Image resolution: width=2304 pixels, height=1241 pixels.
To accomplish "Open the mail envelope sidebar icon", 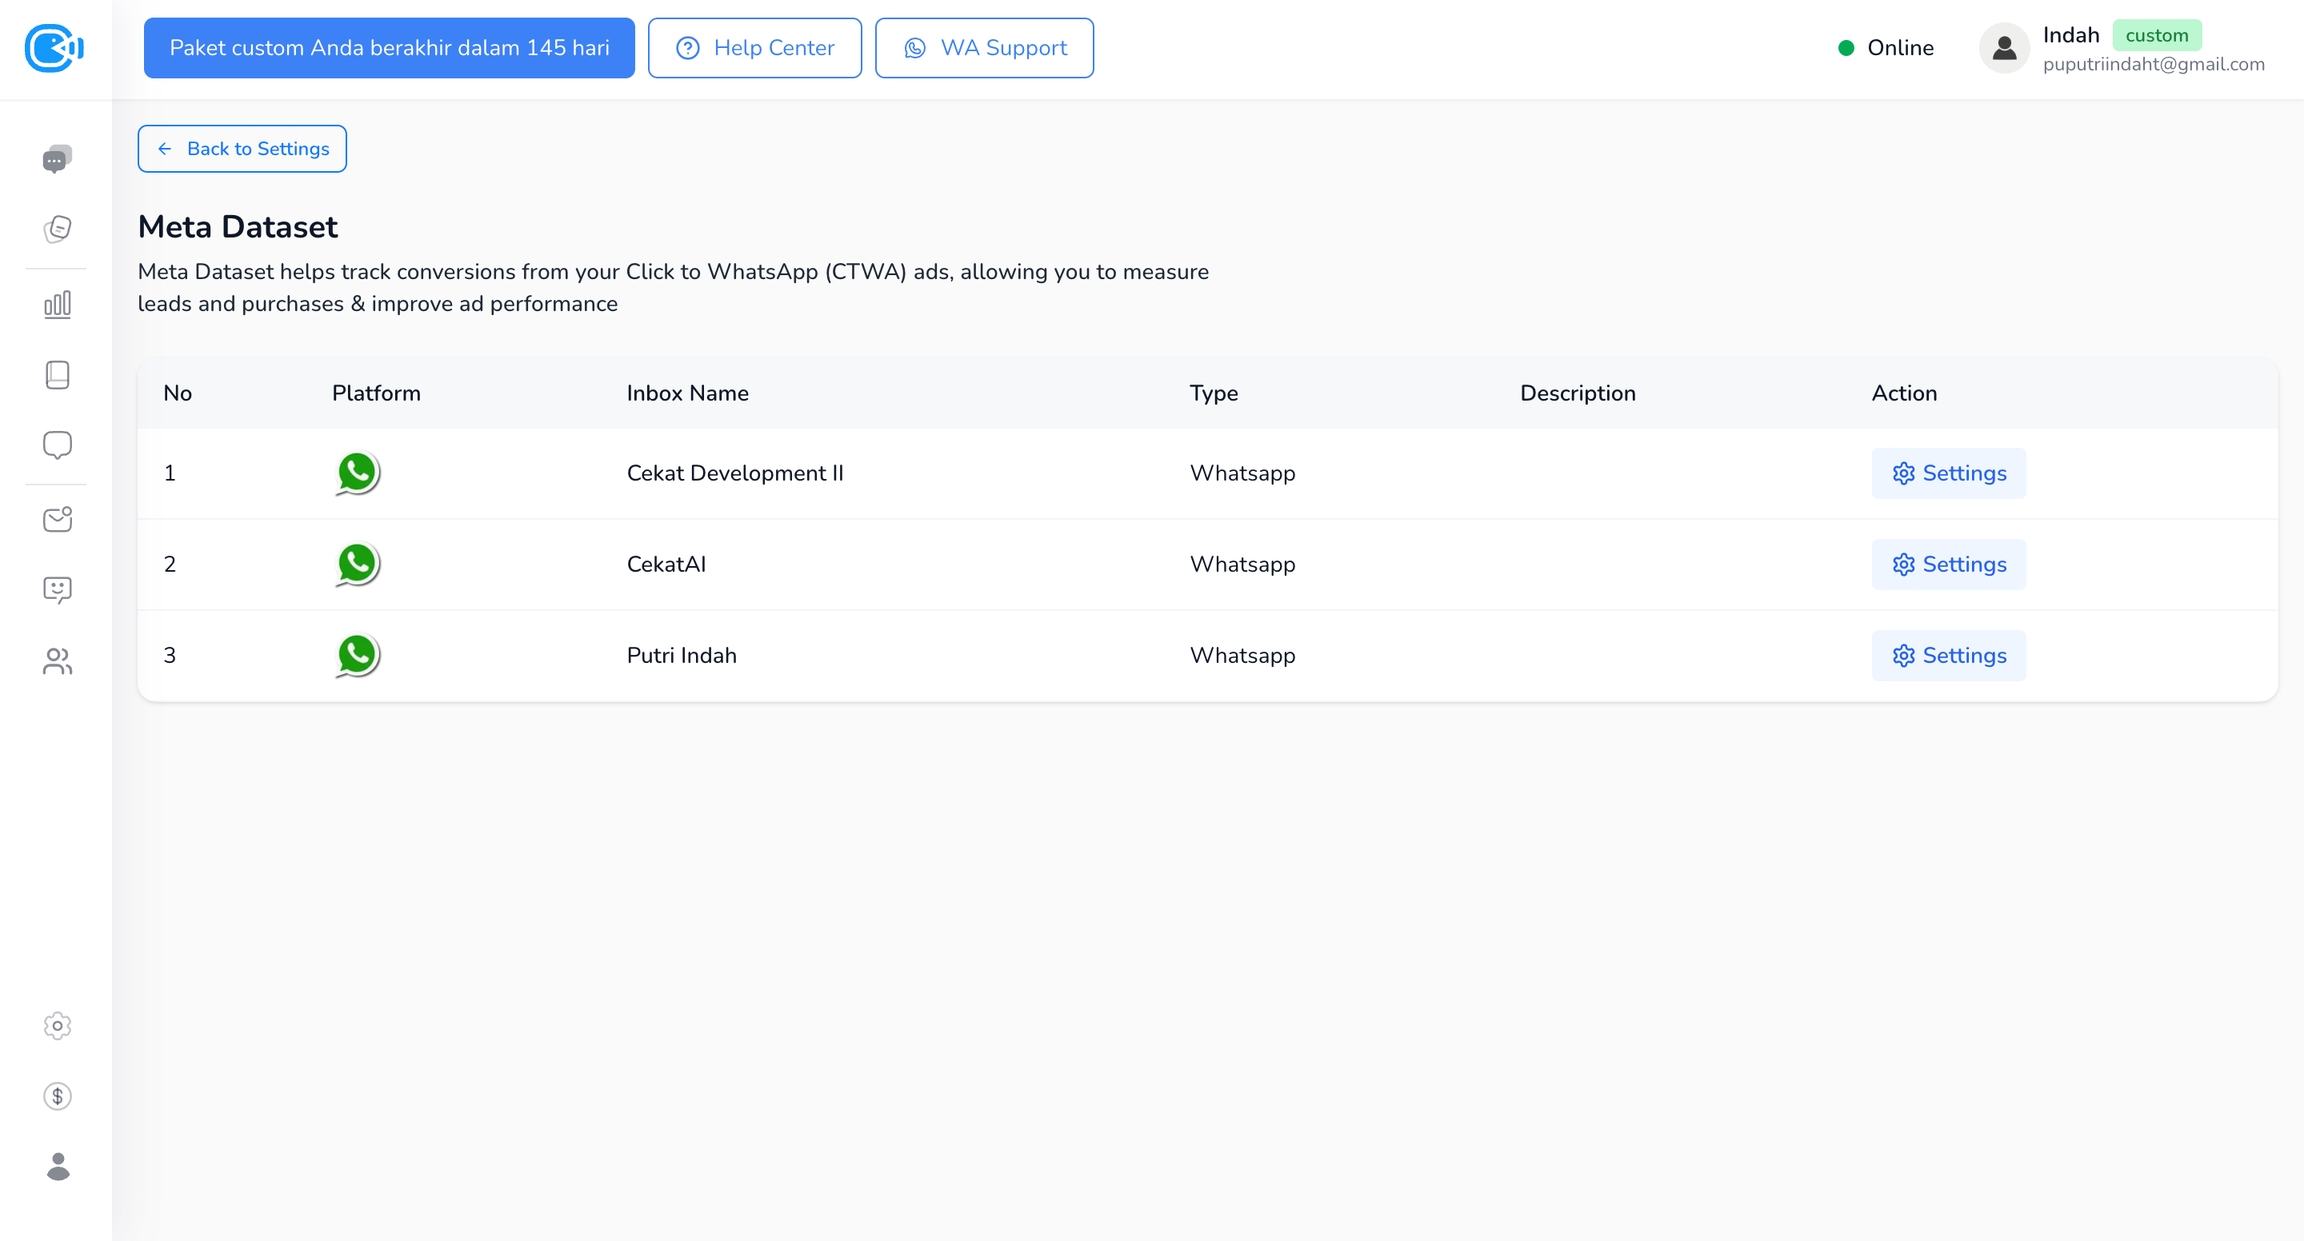I will coord(57,519).
